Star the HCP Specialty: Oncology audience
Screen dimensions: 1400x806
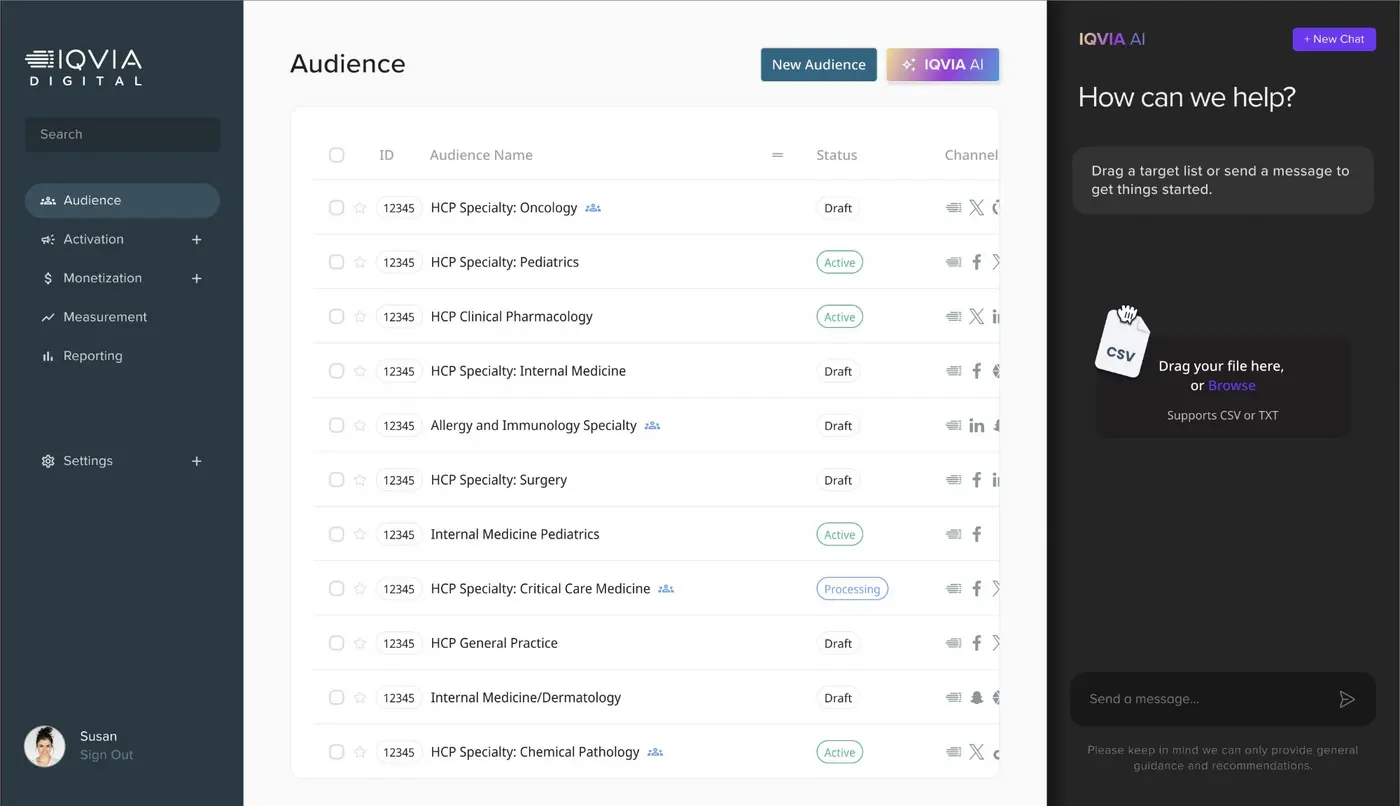tap(360, 208)
